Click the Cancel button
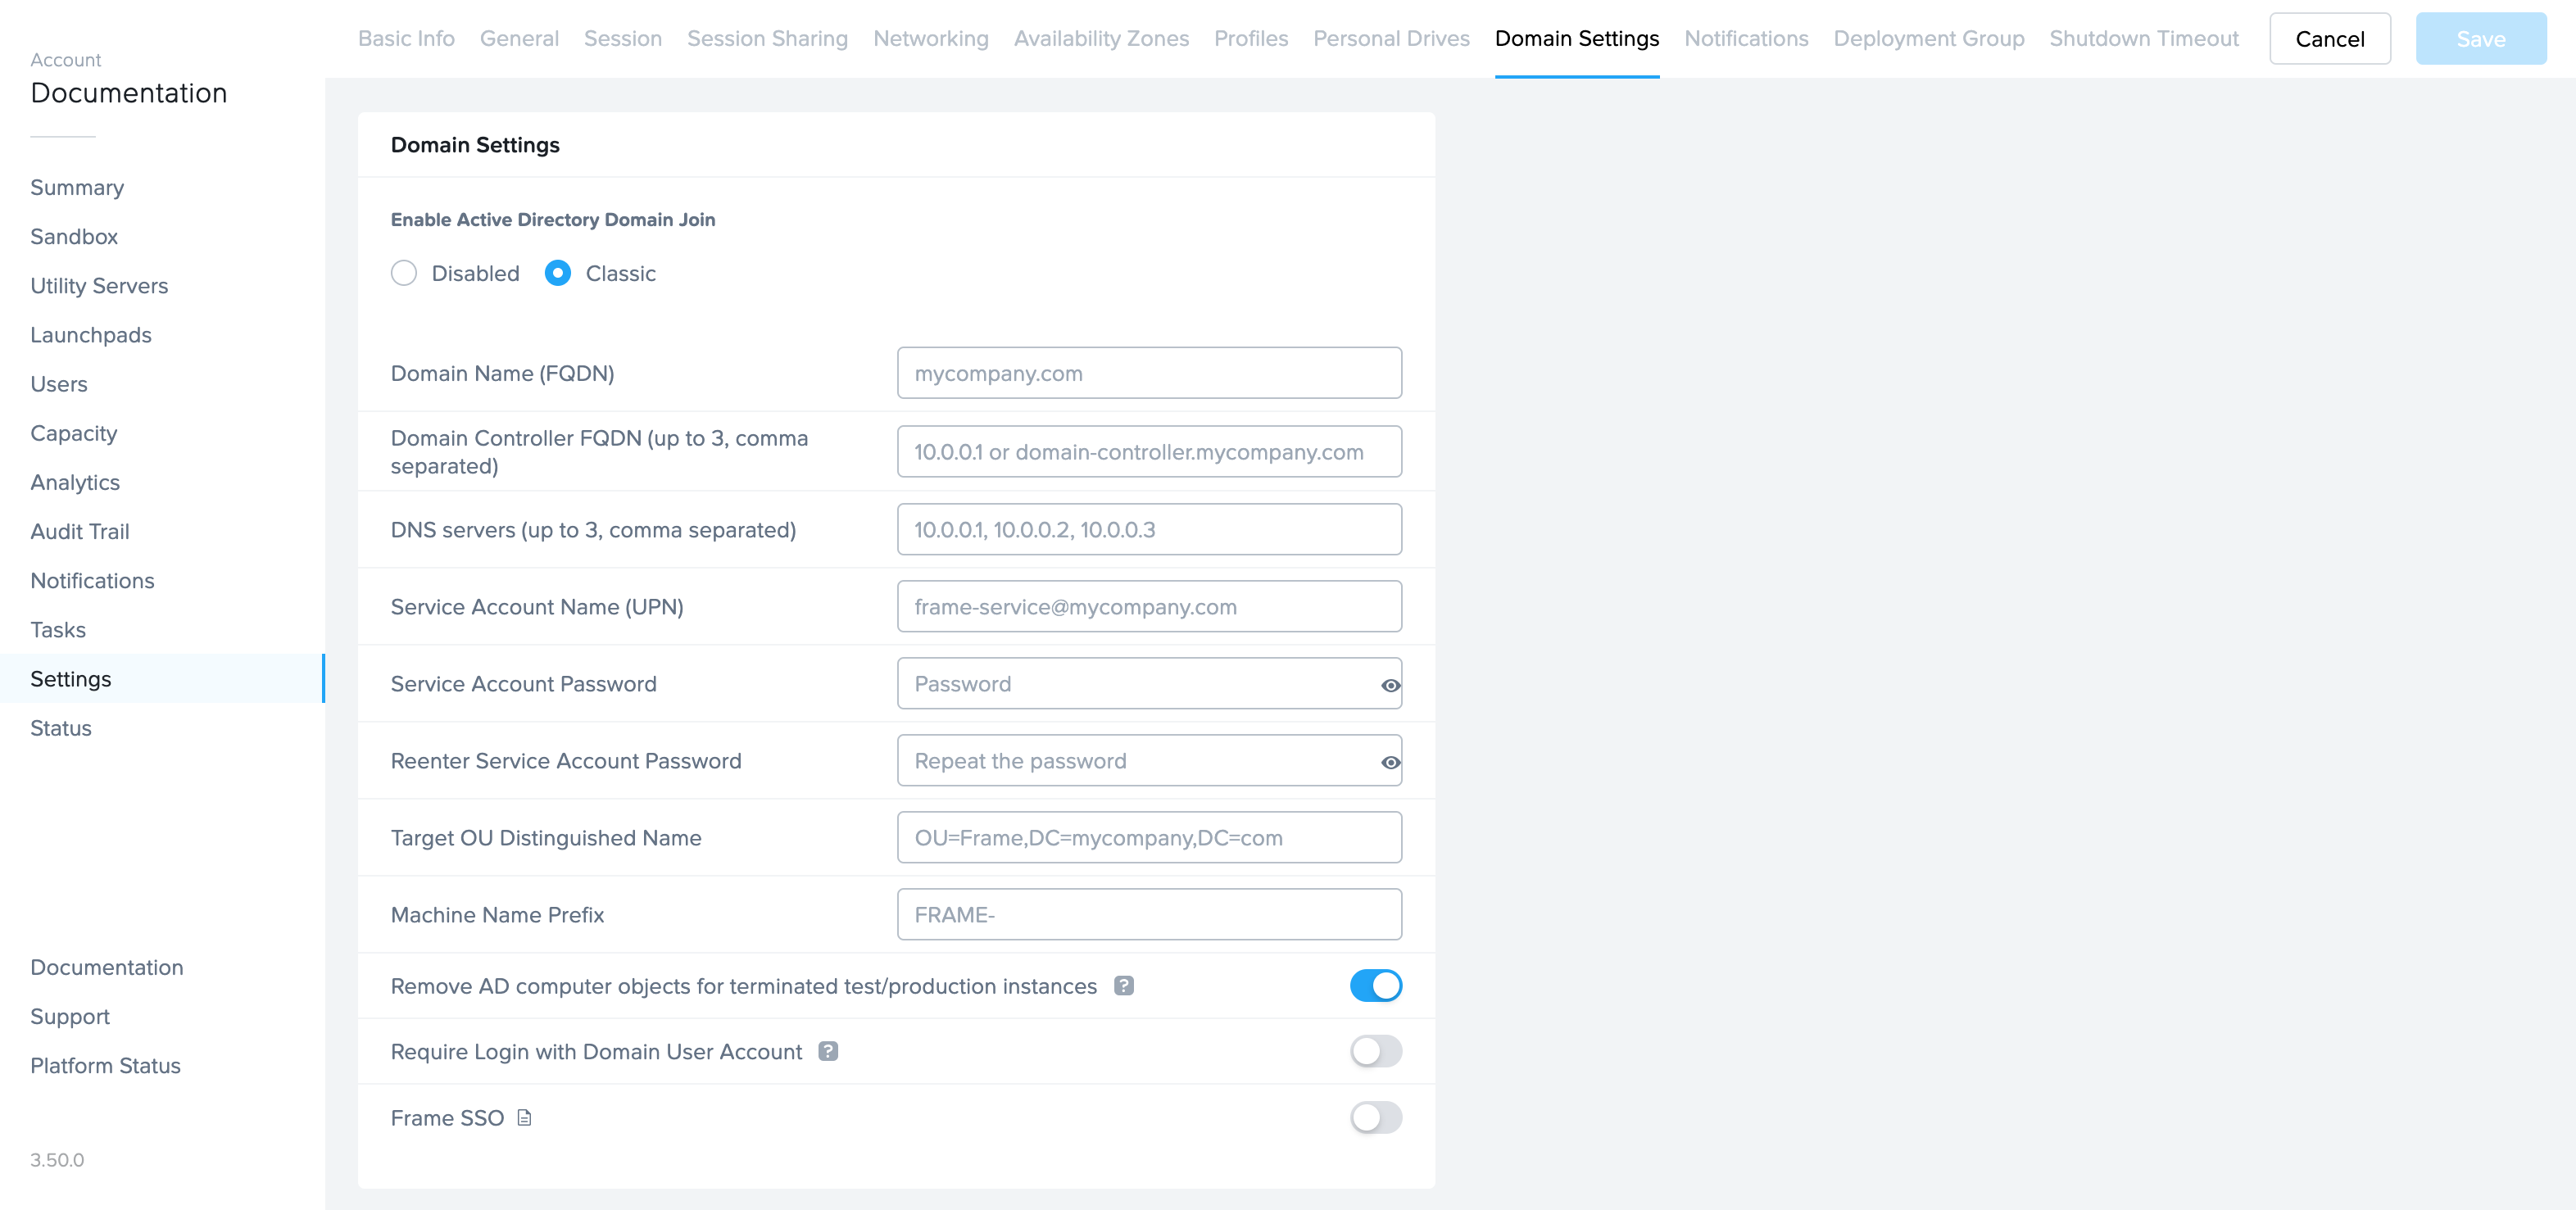Screen dimensions: 2576x1210 coord(2329,38)
